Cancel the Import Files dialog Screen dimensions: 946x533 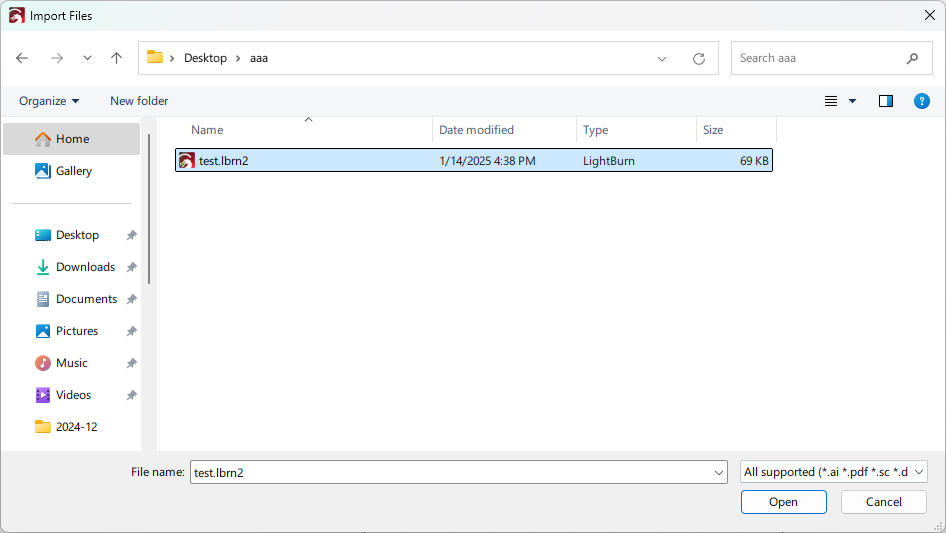(883, 502)
